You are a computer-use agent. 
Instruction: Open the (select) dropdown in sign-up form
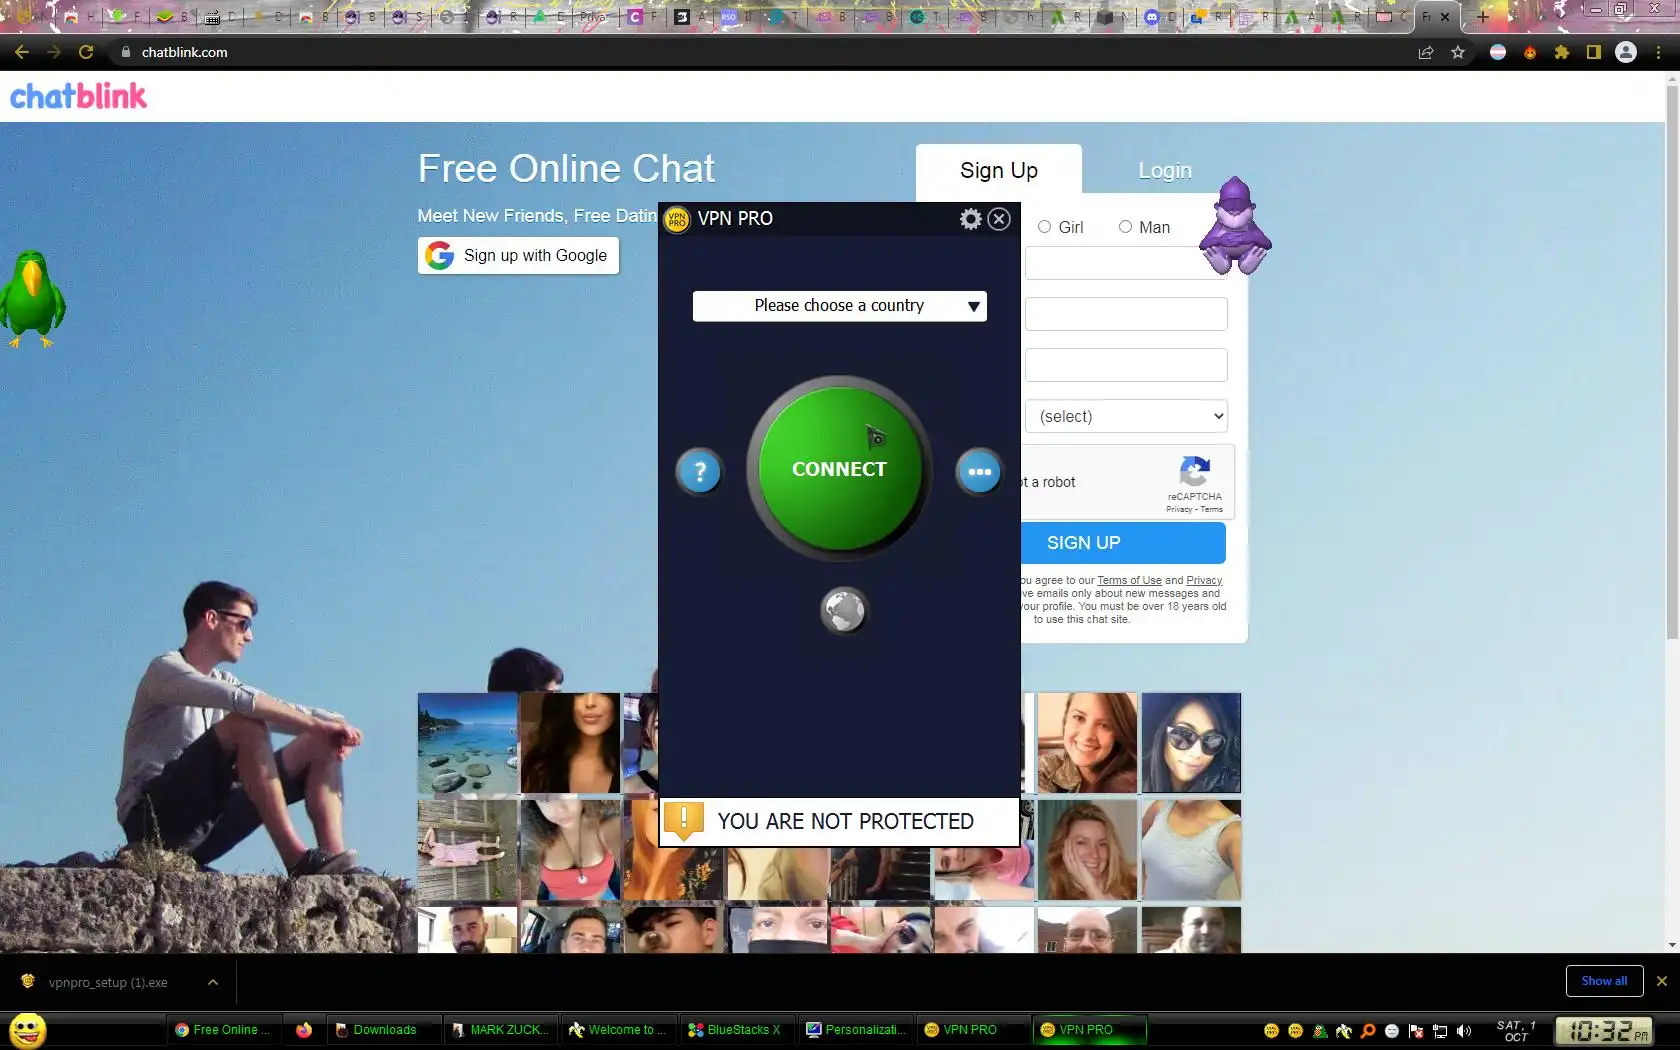[1126, 416]
